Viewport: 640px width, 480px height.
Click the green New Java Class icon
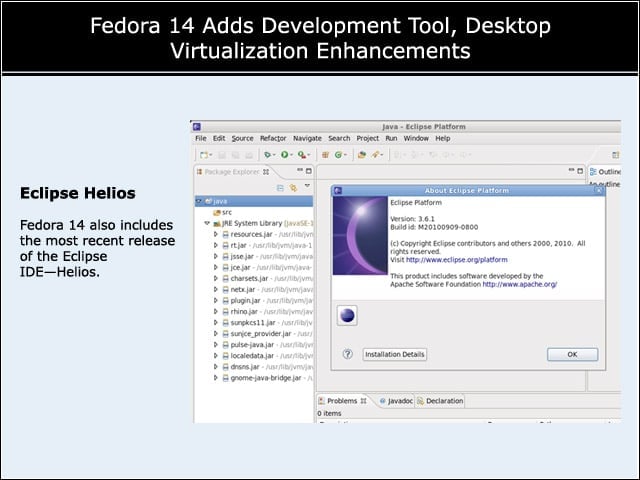click(x=338, y=155)
